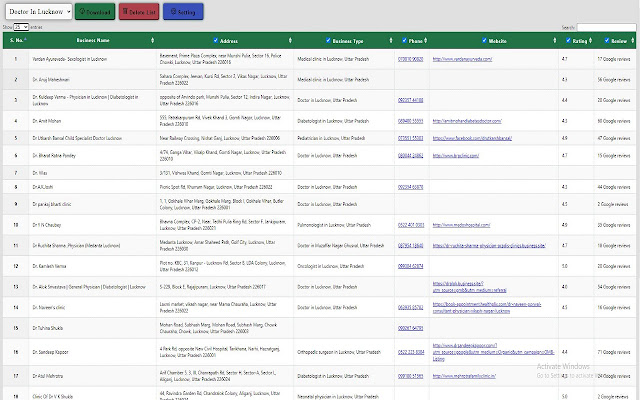The image size is (640, 400).
Task: Select the Dr. Vilas name cell
Action: [x=92, y=173]
